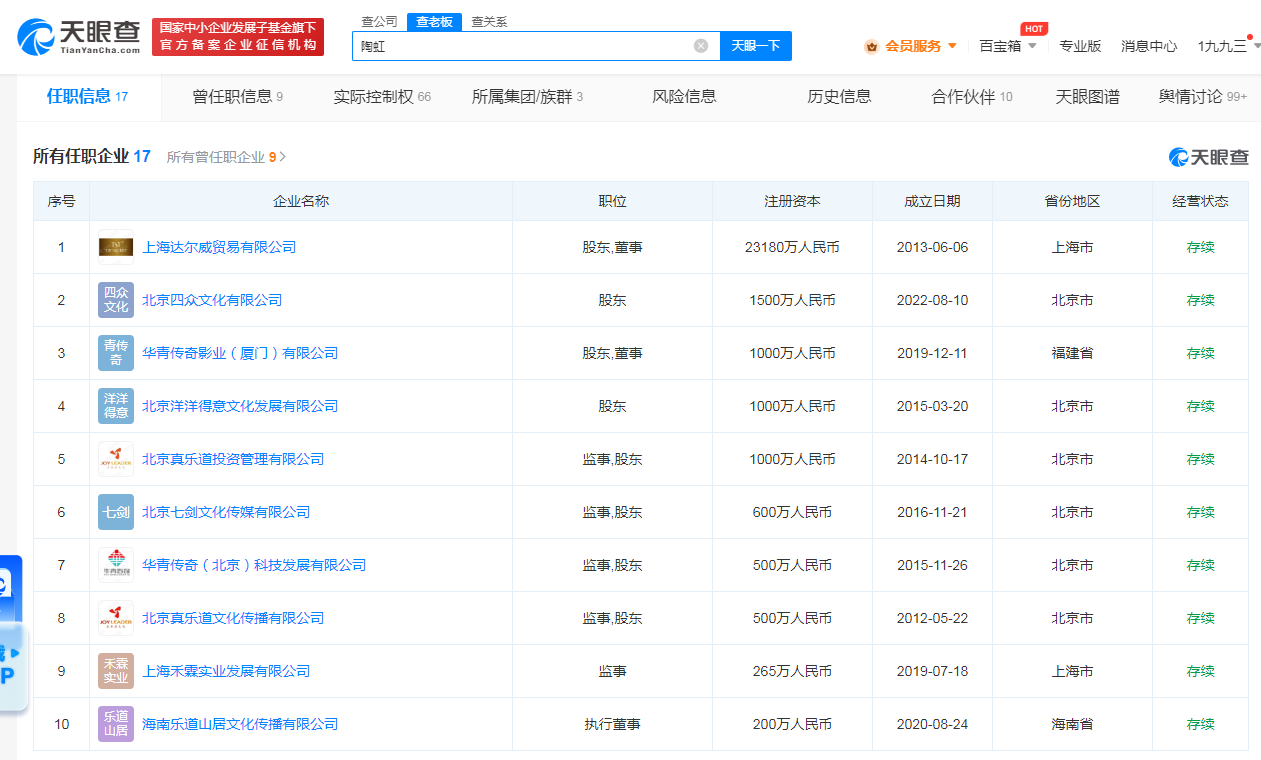Switch to 查公司 search tab
The image size is (1261, 760).
pos(379,21)
